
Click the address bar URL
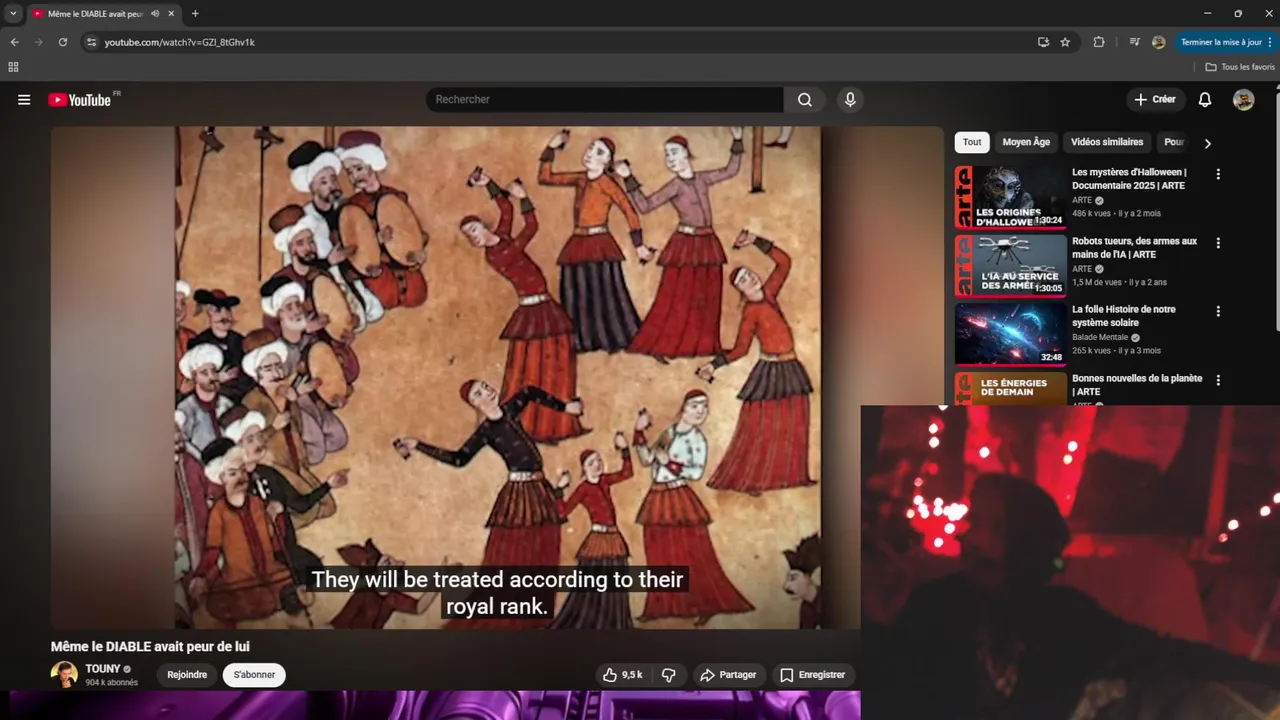coord(180,42)
